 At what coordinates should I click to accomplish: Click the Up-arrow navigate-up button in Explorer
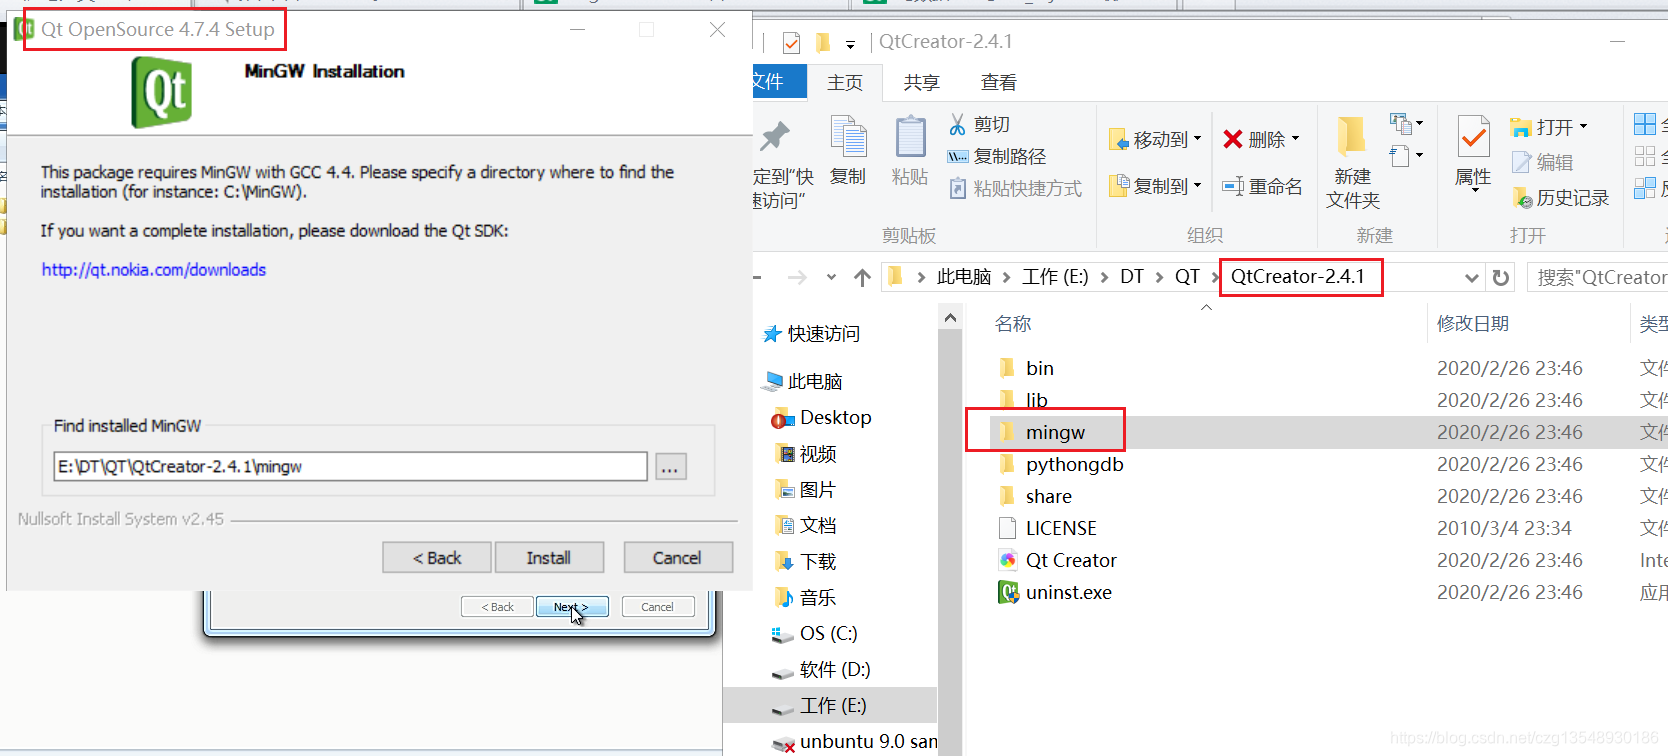click(862, 278)
